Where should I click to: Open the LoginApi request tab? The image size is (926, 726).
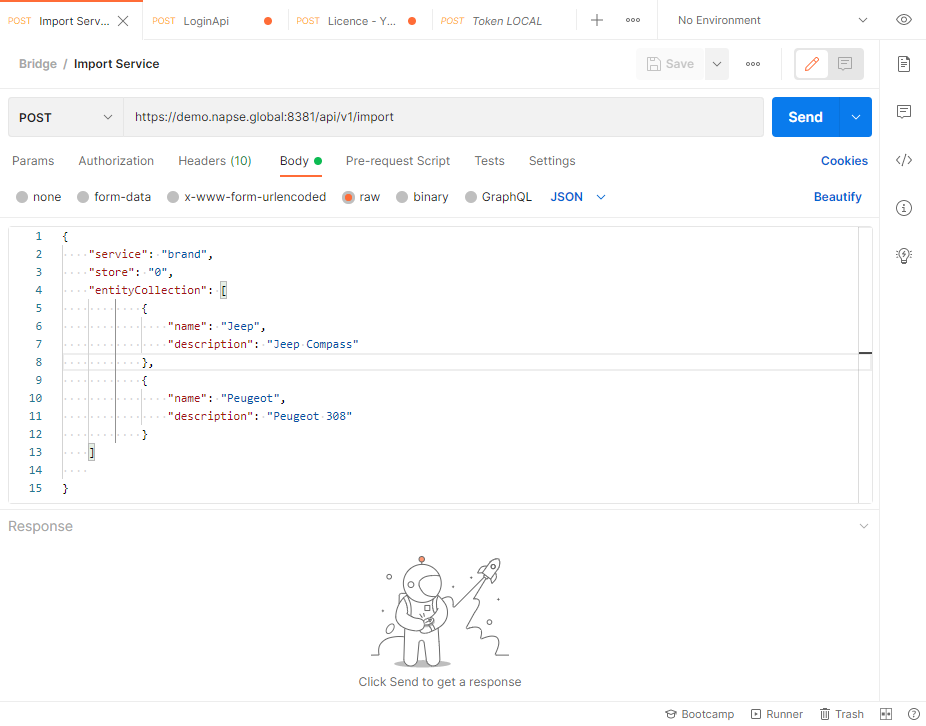tap(206, 21)
